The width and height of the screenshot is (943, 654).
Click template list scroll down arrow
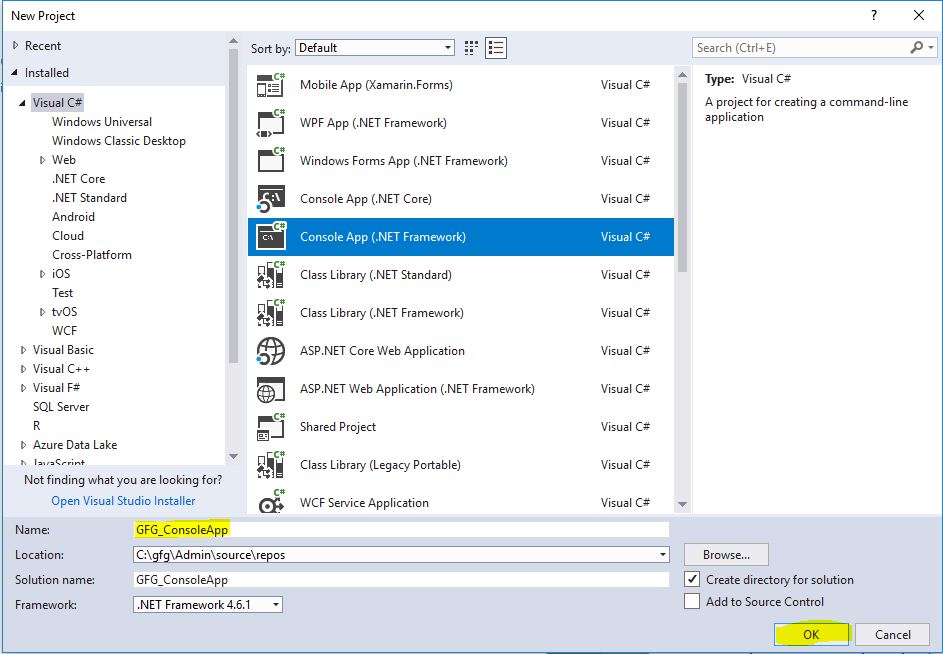coord(682,504)
